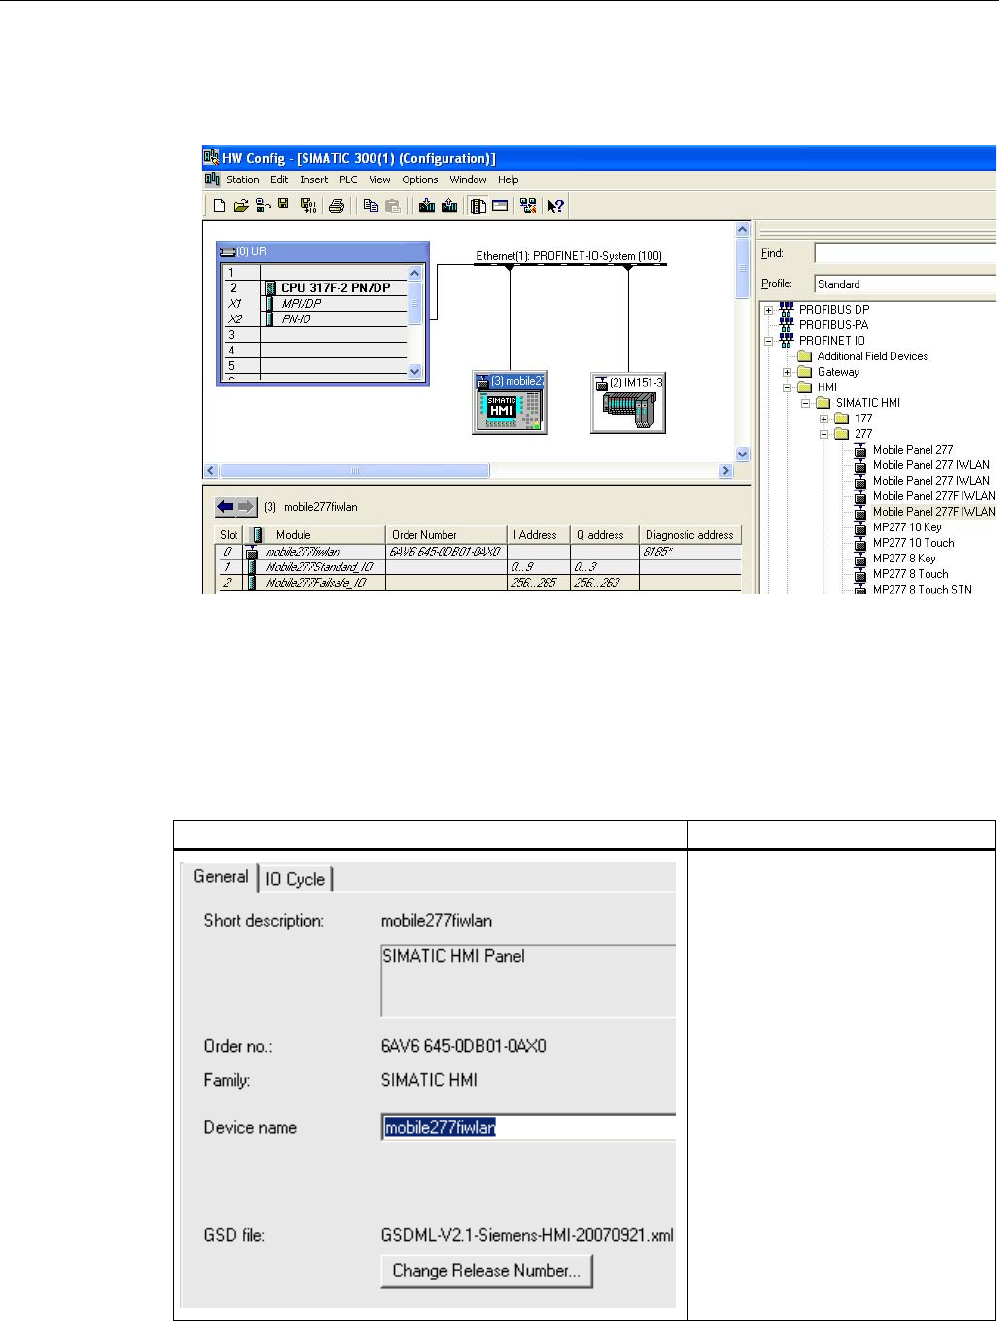Image resolution: width=999 pixels, height=1321 pixels.
Task: Click the Address overview toolbar icon
Action: pyautogui.click(x=499, y=206)
